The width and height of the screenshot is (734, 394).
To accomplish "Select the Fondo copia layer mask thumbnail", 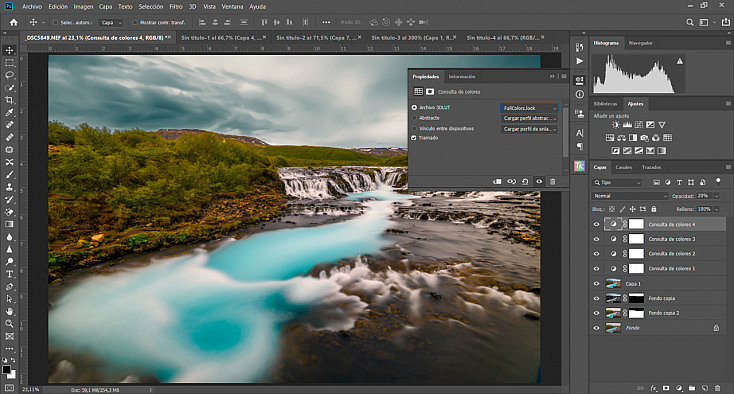I will [x=636, y=298].
